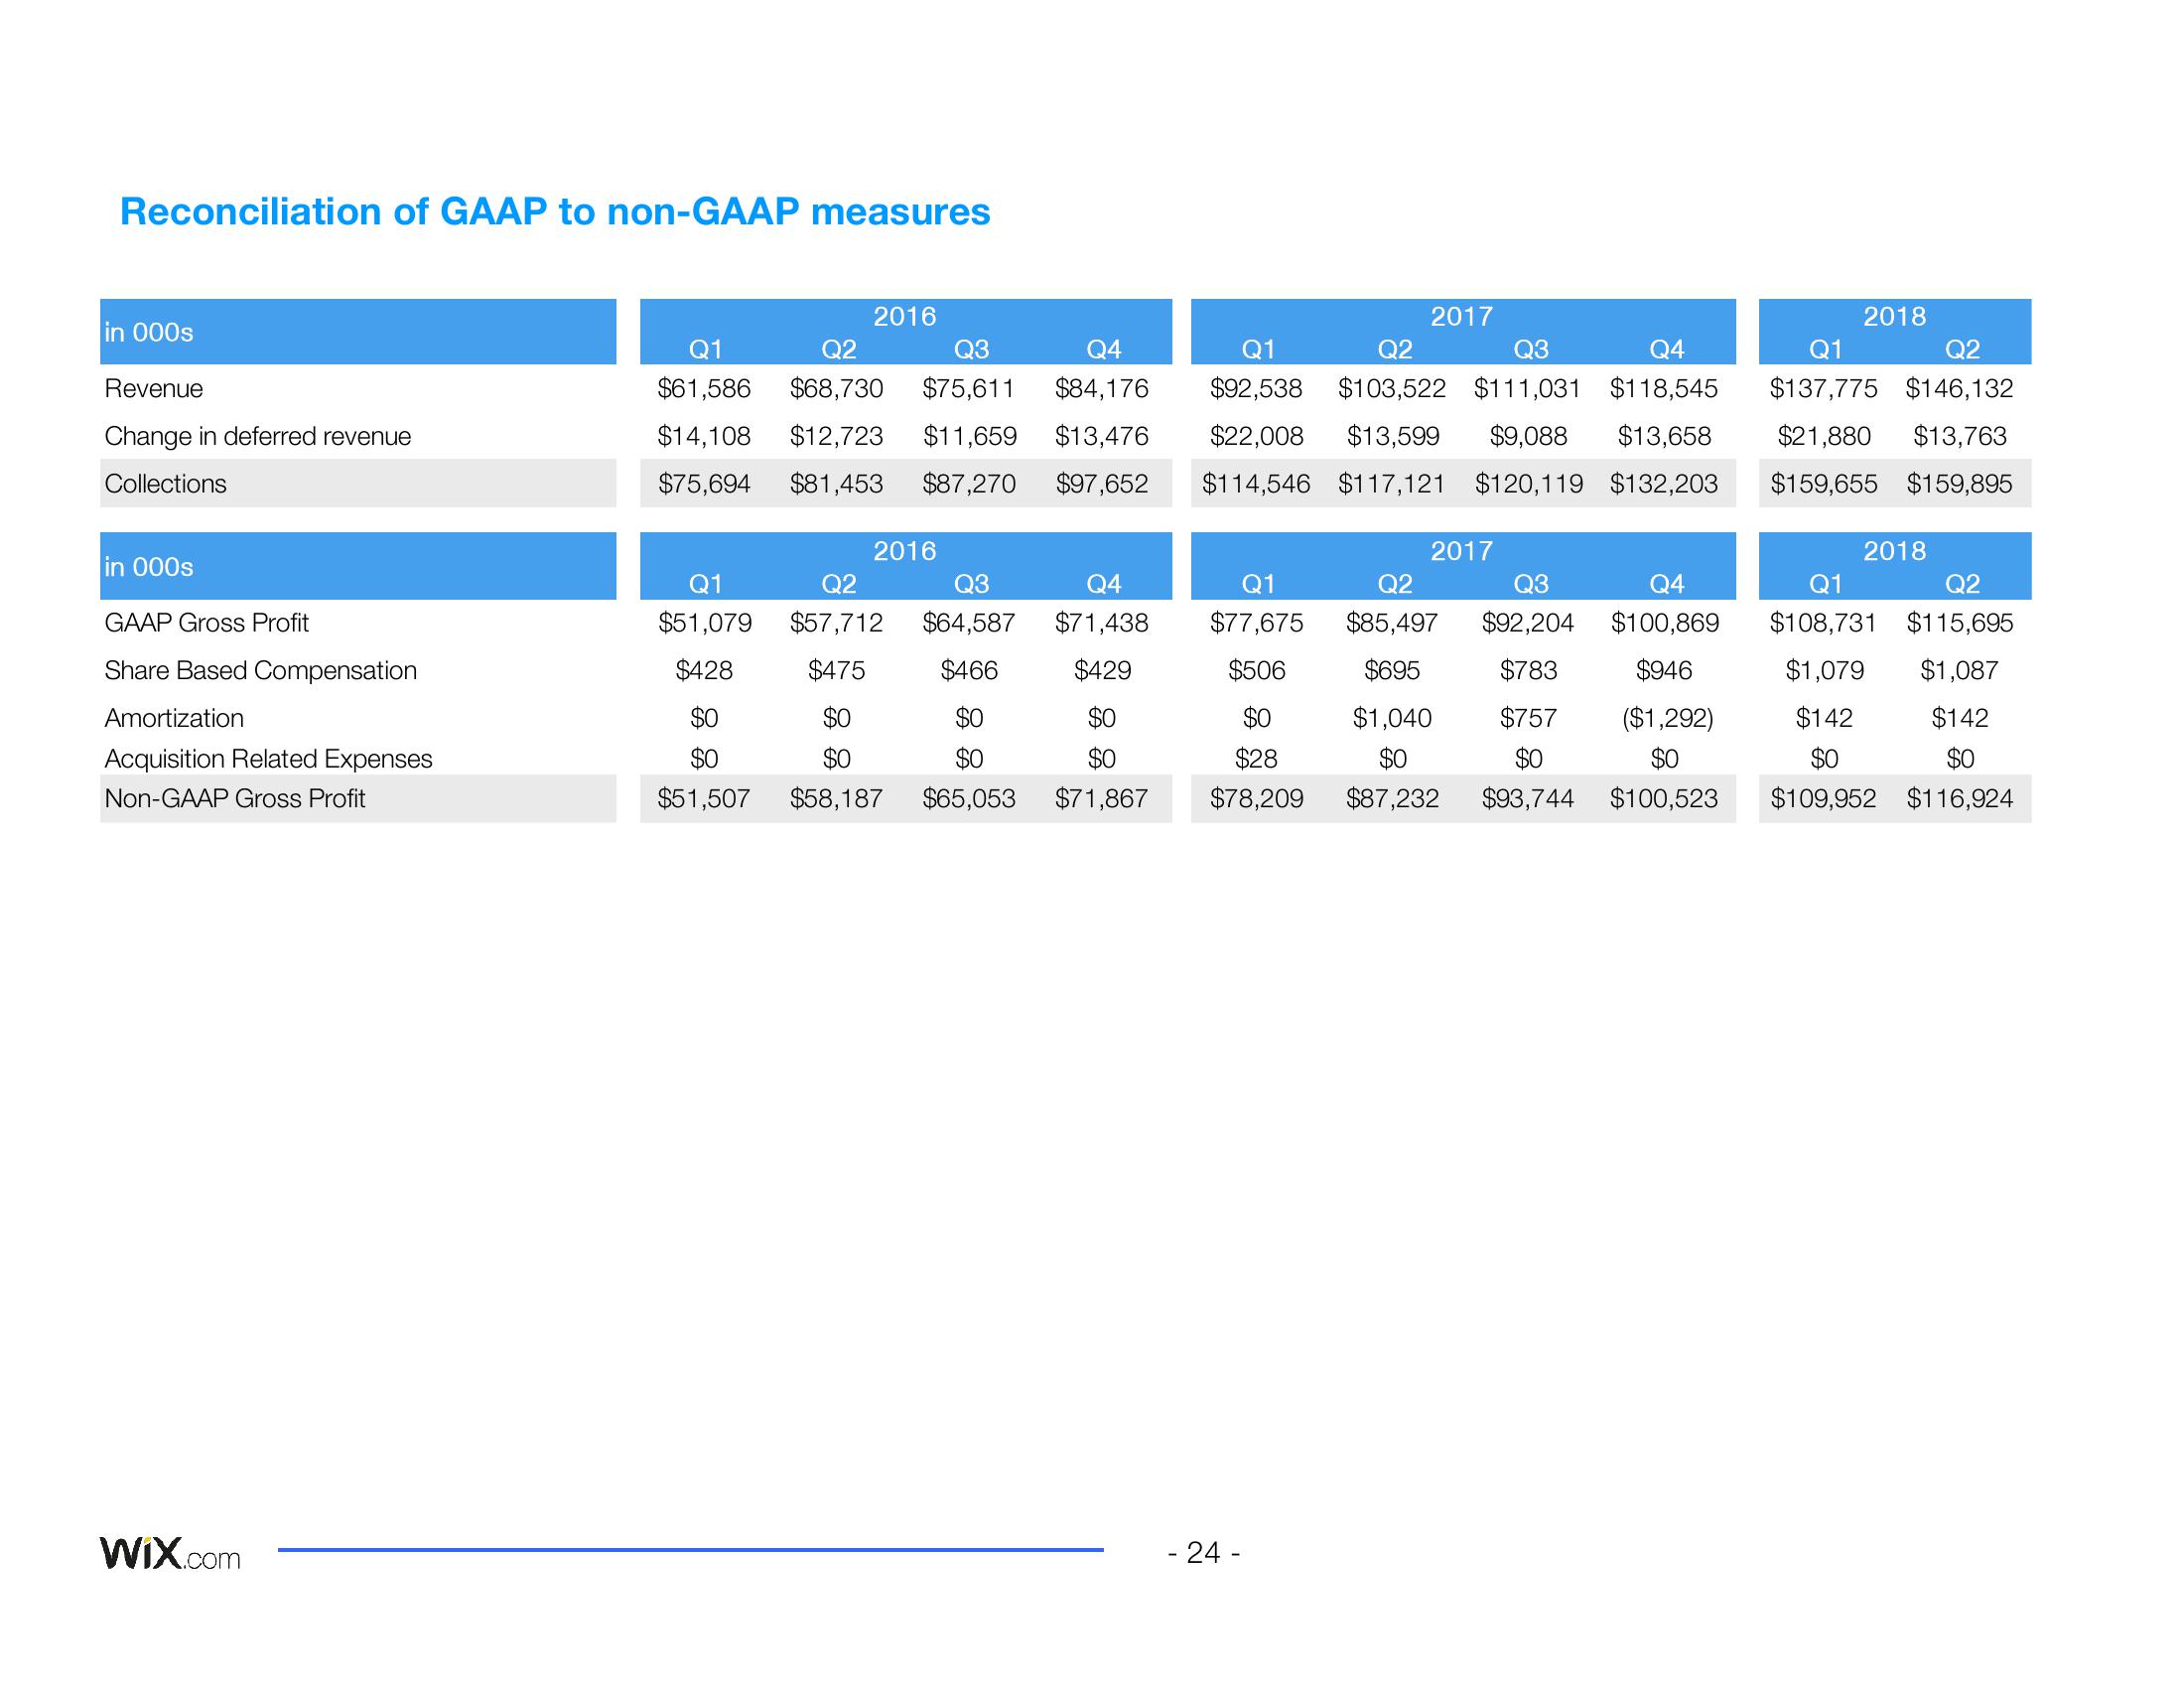The width and height of the screenshot is (2184, 1688).
Task: Select non-GAAP gross profit $93,744
Action: tap(1528, 798)
